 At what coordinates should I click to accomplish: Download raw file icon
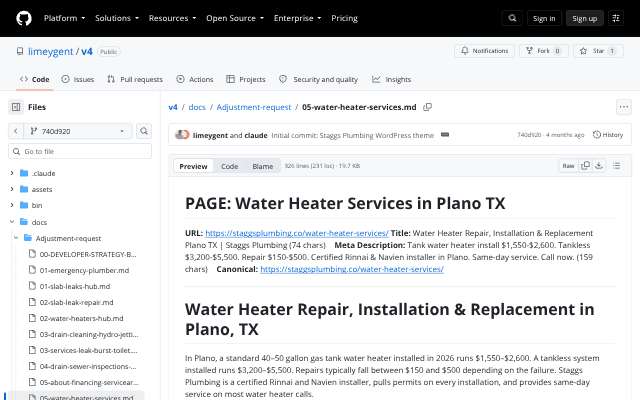click(599, 166)
